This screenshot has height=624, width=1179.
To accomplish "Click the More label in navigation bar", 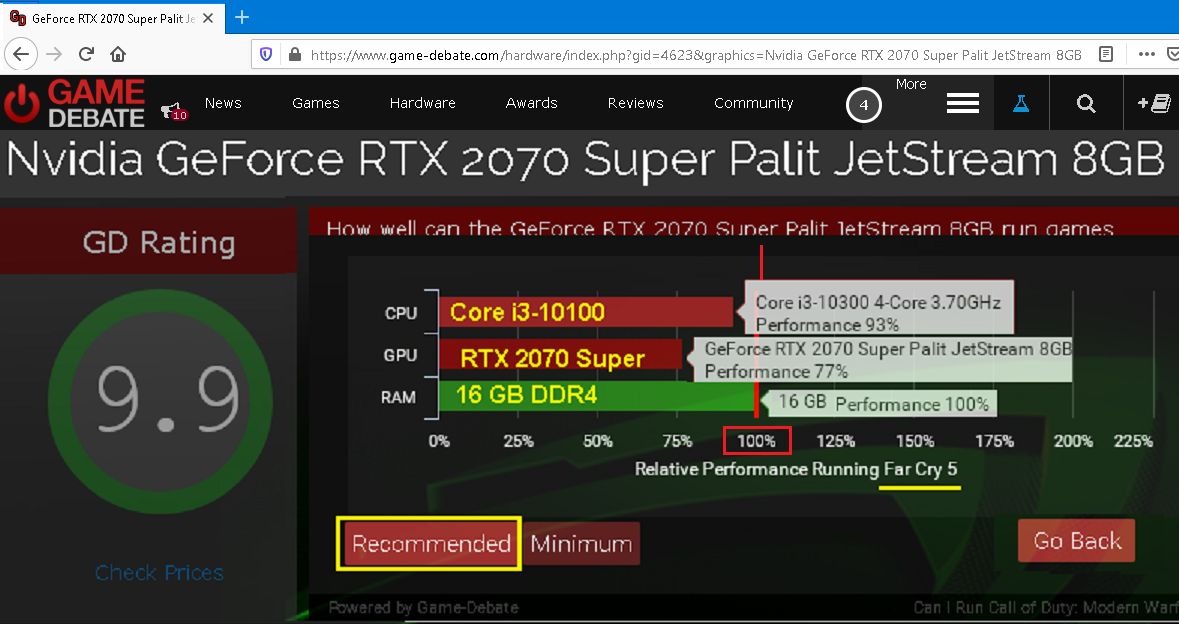I will [x=911, y=84].
